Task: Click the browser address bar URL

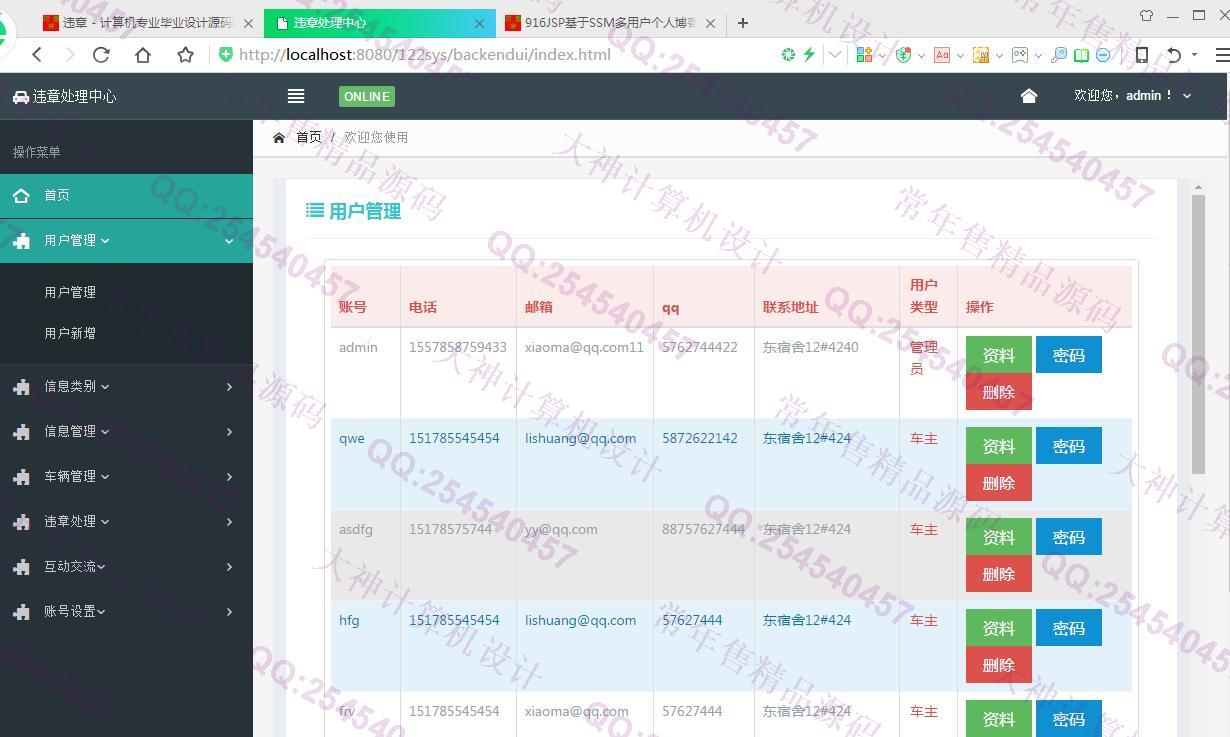Action: point(425,55)
